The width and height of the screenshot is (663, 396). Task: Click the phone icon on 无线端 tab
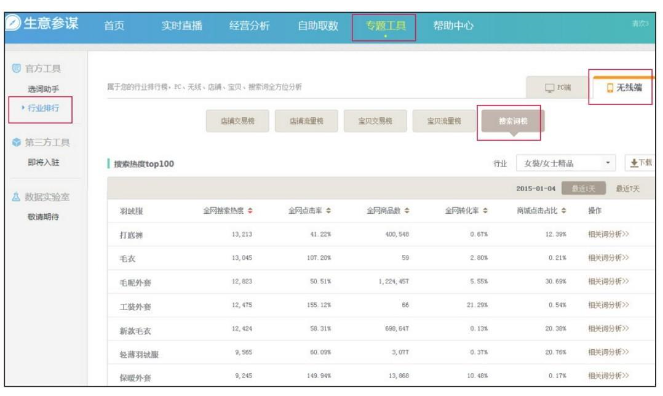click(x=610, y=88)
